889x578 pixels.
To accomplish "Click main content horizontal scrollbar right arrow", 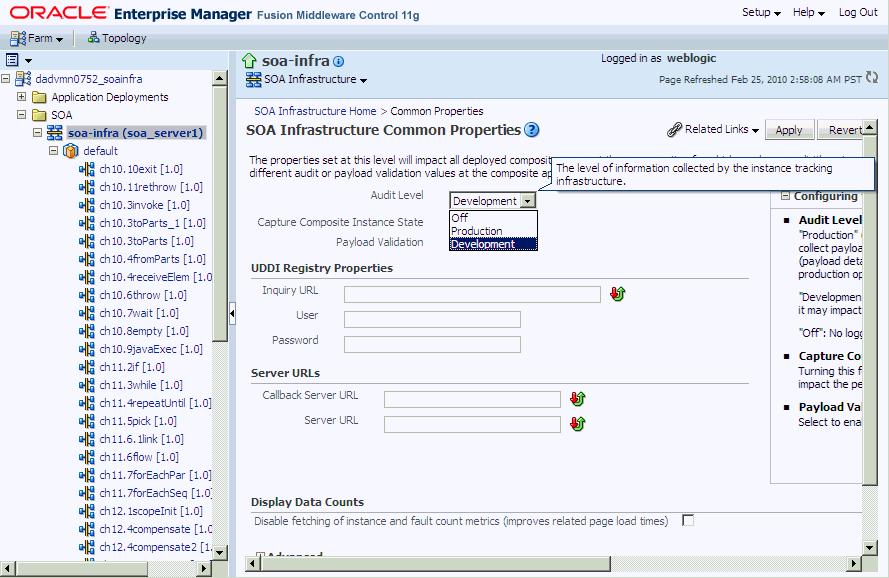I will [854, 563].
